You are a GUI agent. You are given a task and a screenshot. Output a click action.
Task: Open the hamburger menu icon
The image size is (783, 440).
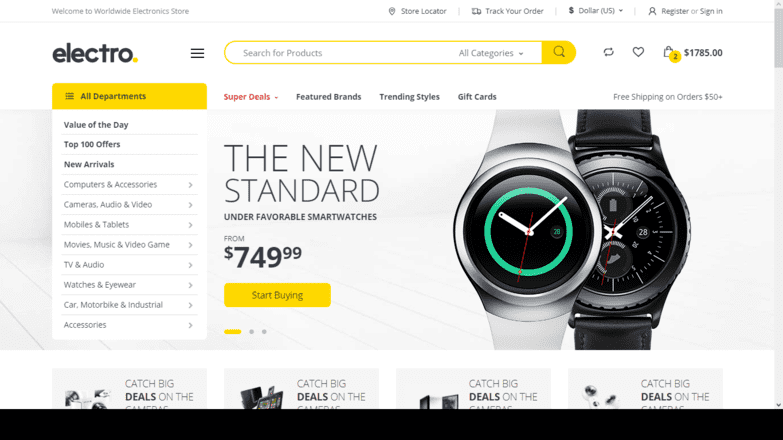(x=197, y=53)
